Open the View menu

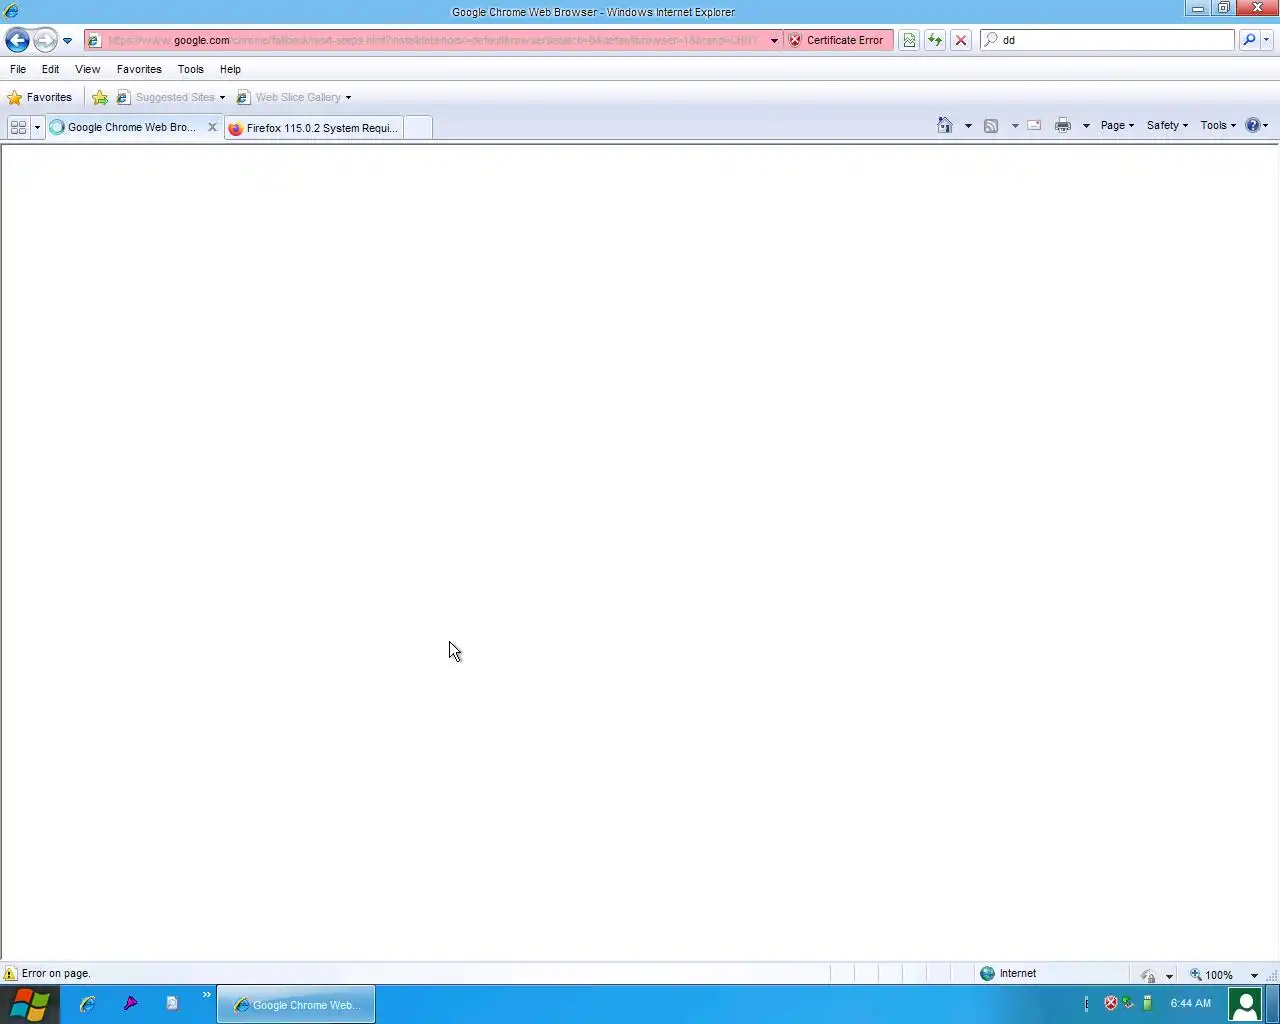[87, 69]
